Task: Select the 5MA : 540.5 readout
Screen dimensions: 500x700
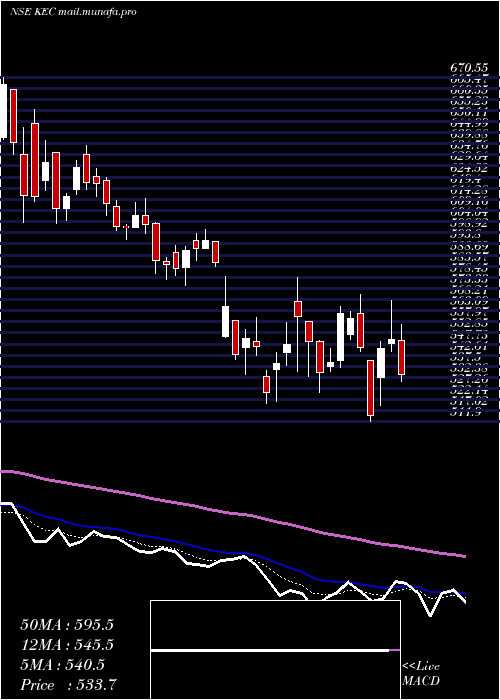Action: point(62,665)
